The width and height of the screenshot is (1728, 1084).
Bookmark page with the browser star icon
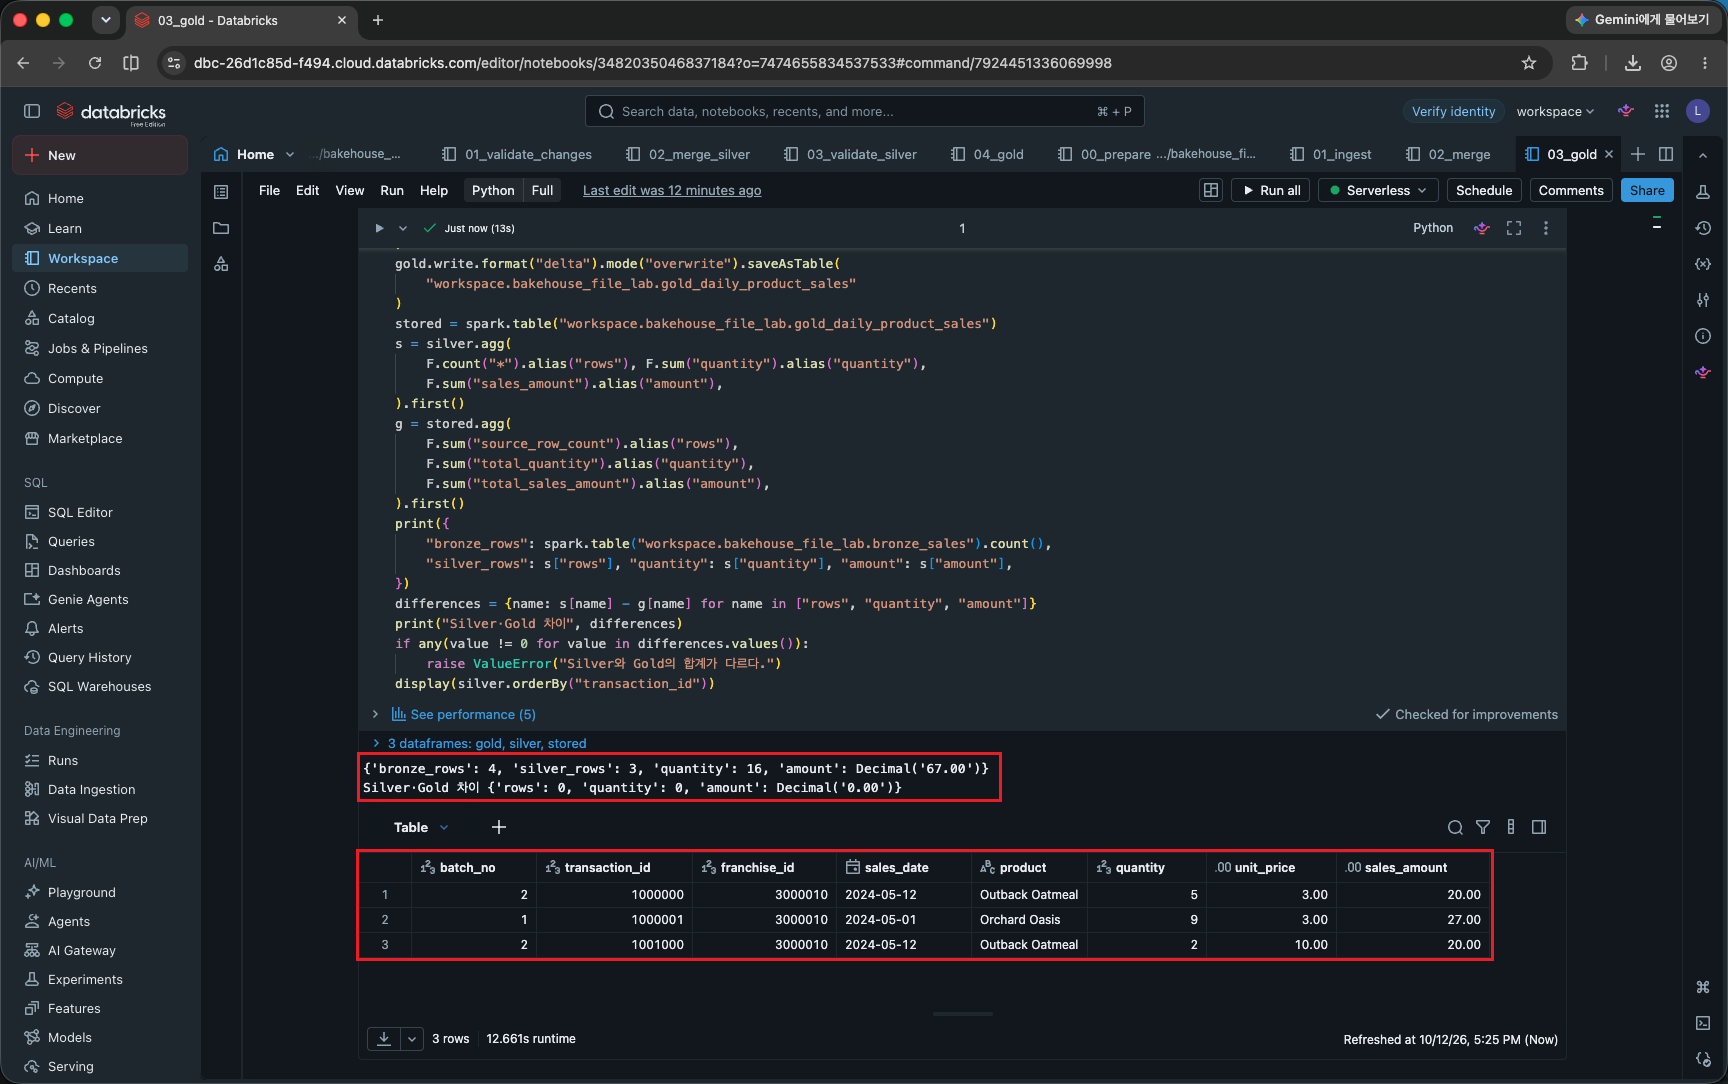click(x=1529, y=62)
